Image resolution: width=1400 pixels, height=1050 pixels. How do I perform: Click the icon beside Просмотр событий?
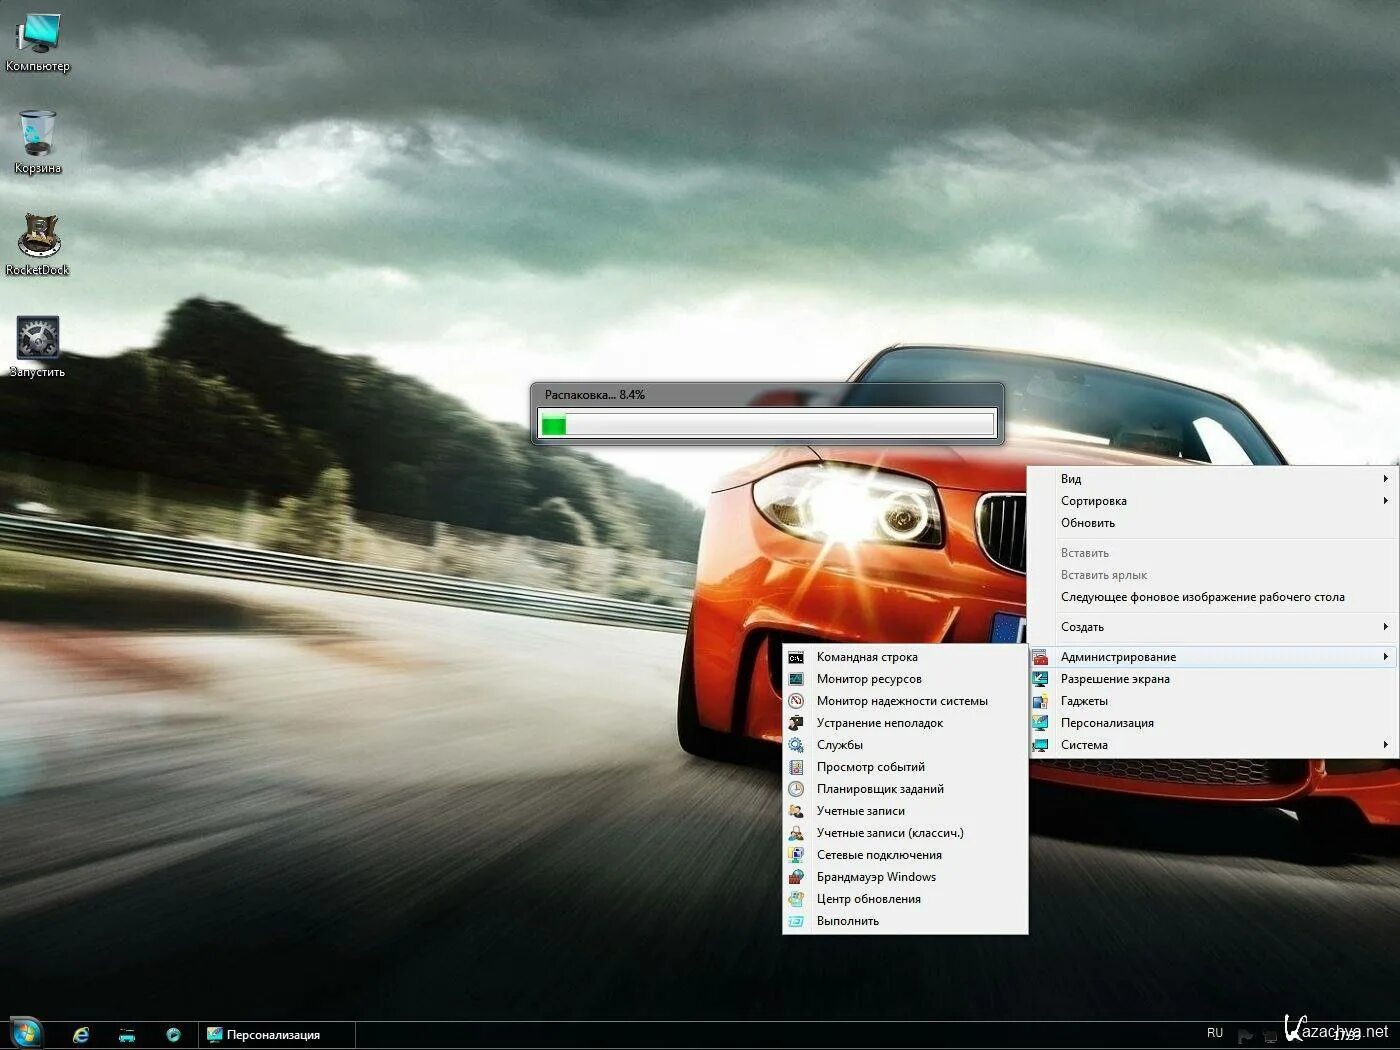point(796,767)
